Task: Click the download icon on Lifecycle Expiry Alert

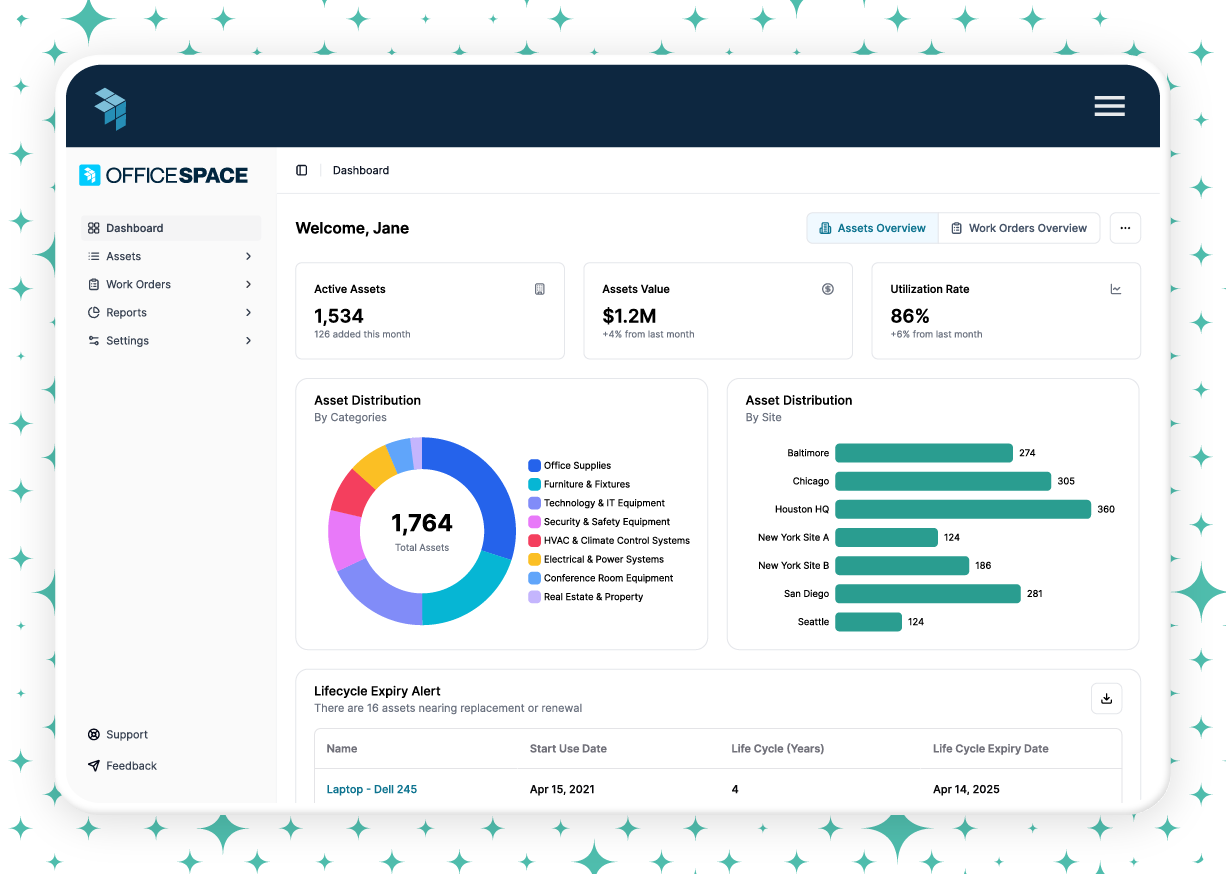Action: 1106,698
